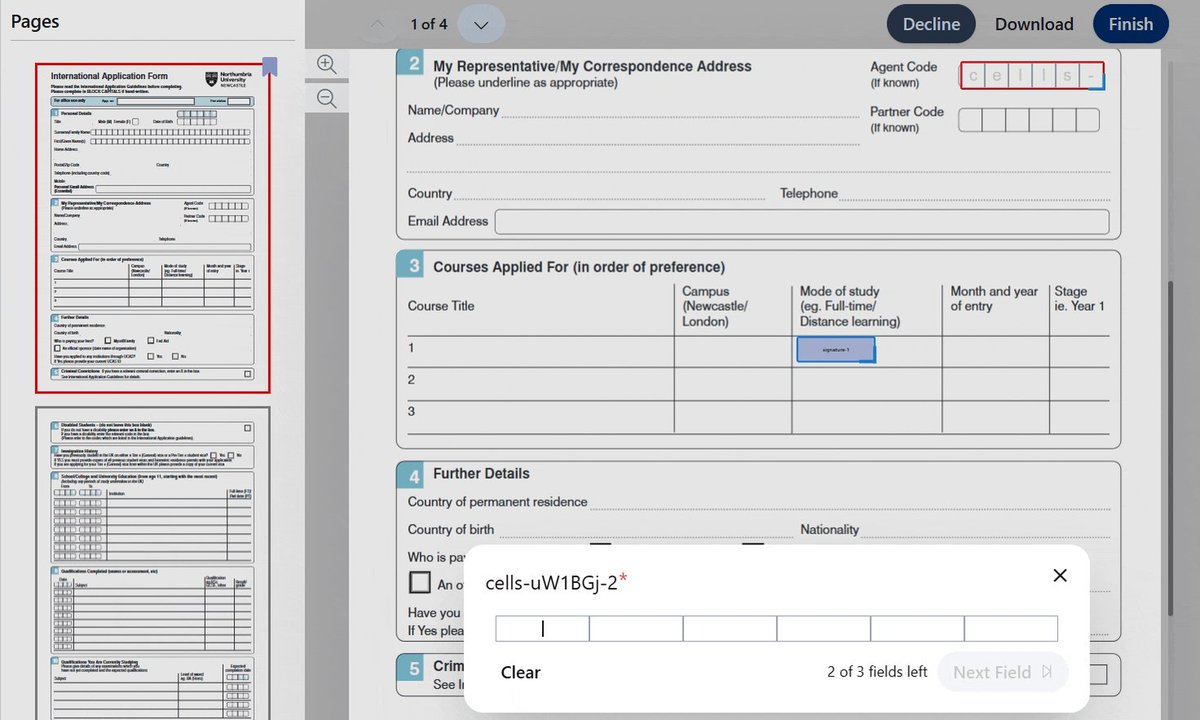Click the Partner Code cells boxes
This screenshot has height=720, width=1200.
click(1029, 120)
